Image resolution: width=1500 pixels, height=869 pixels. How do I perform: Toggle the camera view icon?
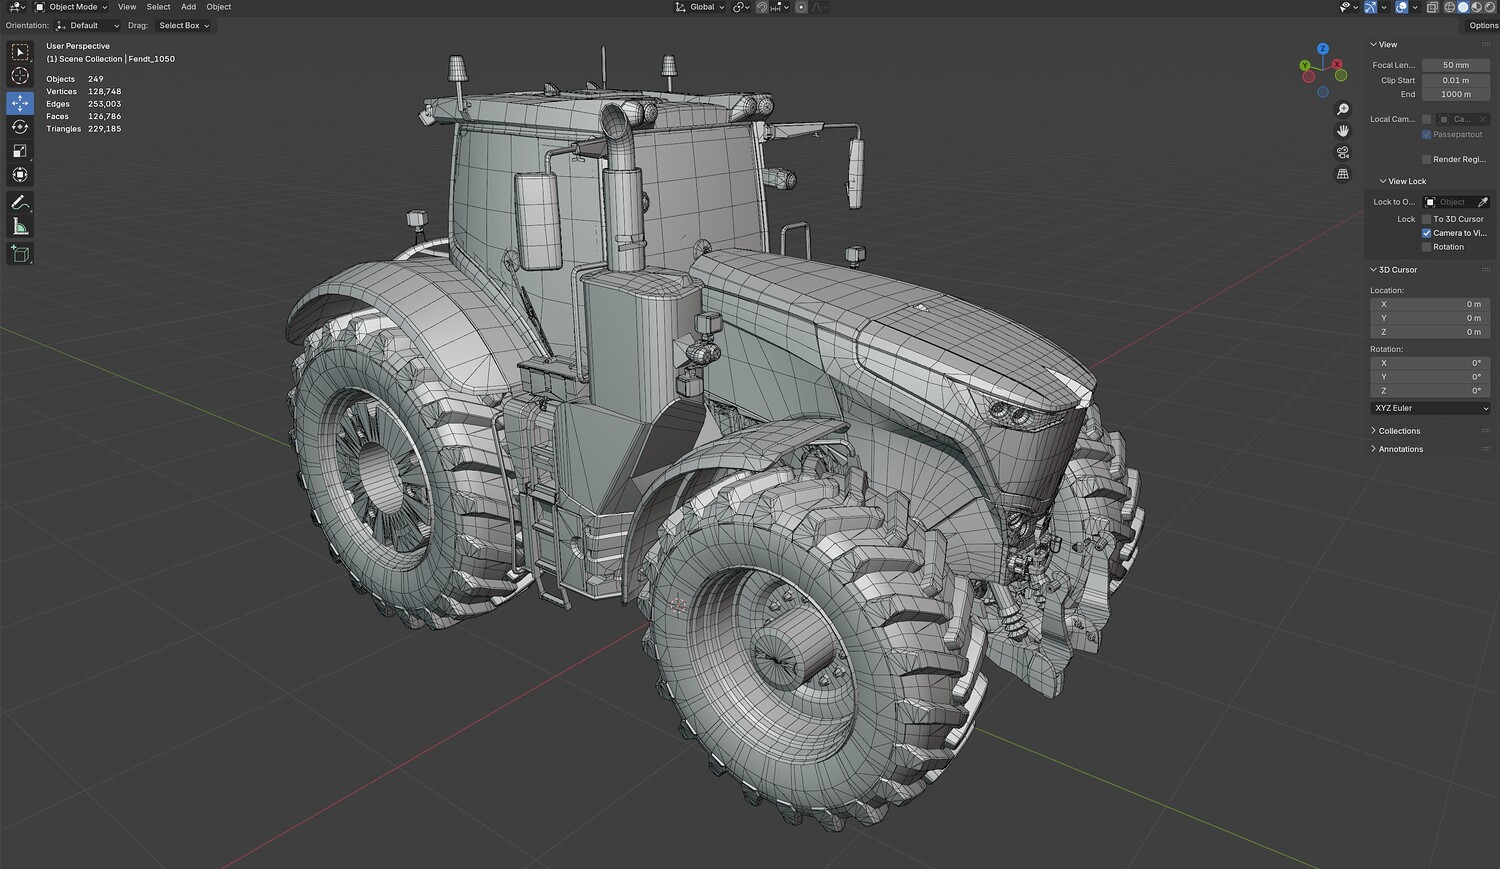click(x=1343, y=152)
